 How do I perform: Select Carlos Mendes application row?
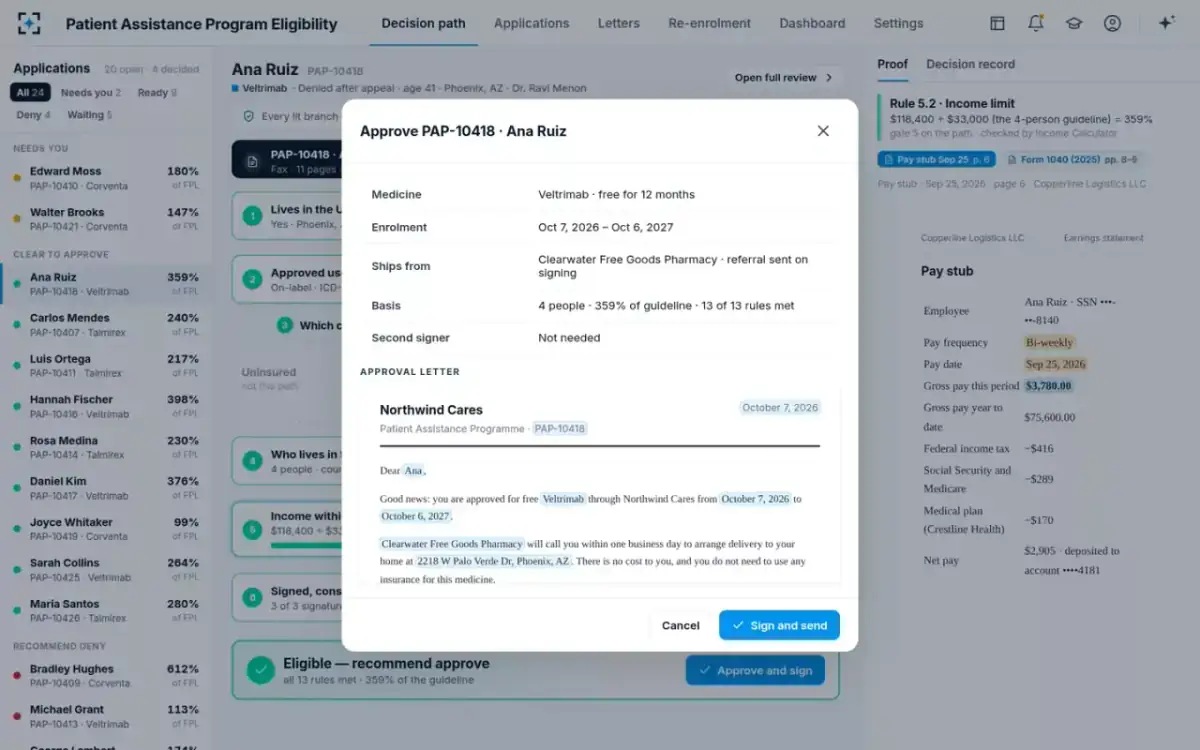point(106,325)
